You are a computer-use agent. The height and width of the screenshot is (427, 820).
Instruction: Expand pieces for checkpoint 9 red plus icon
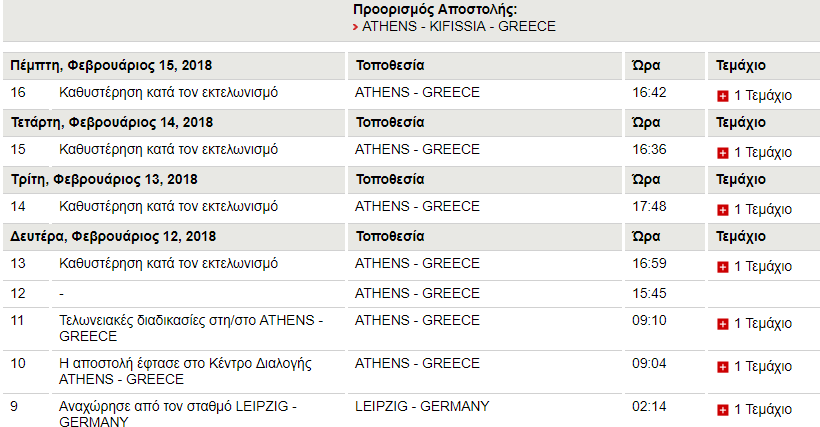(x=723, y=410)
